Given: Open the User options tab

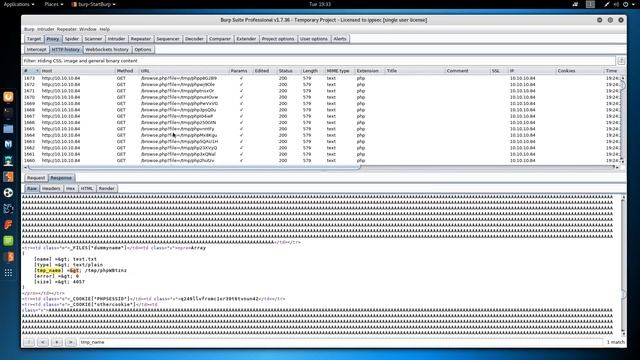Looking at the screenshot, I should coord(313,39).
